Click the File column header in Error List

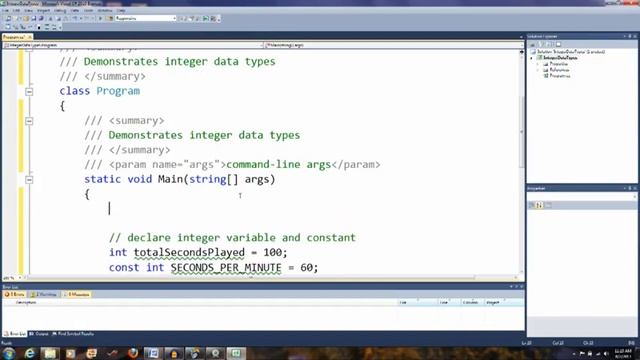[403, 302]
